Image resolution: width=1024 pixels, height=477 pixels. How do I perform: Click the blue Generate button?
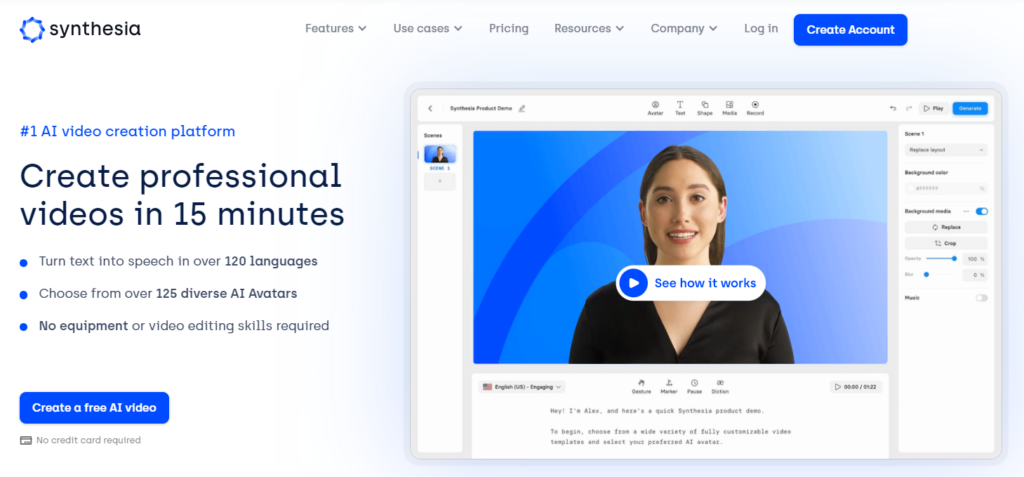tap(970, 108)
